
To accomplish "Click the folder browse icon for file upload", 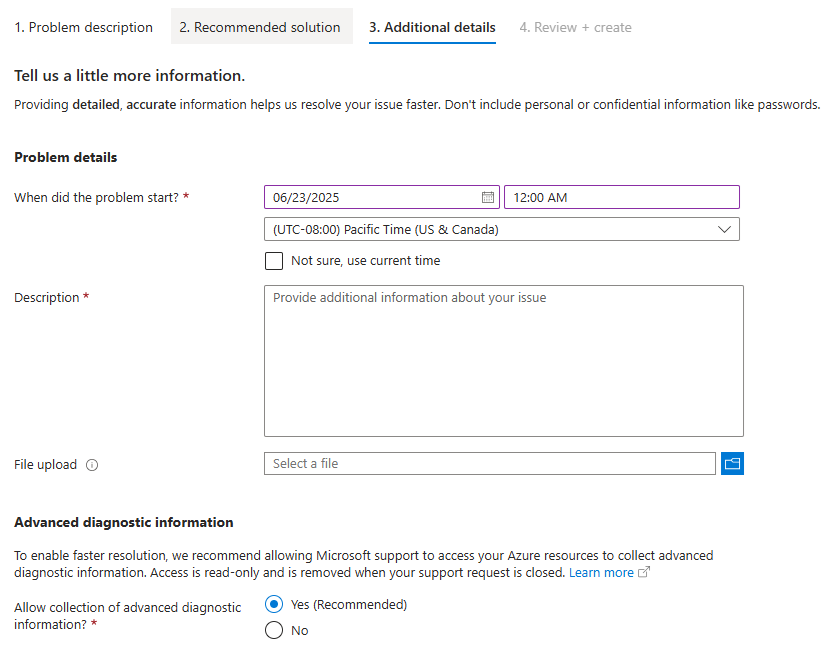I will tap(732, 464).
